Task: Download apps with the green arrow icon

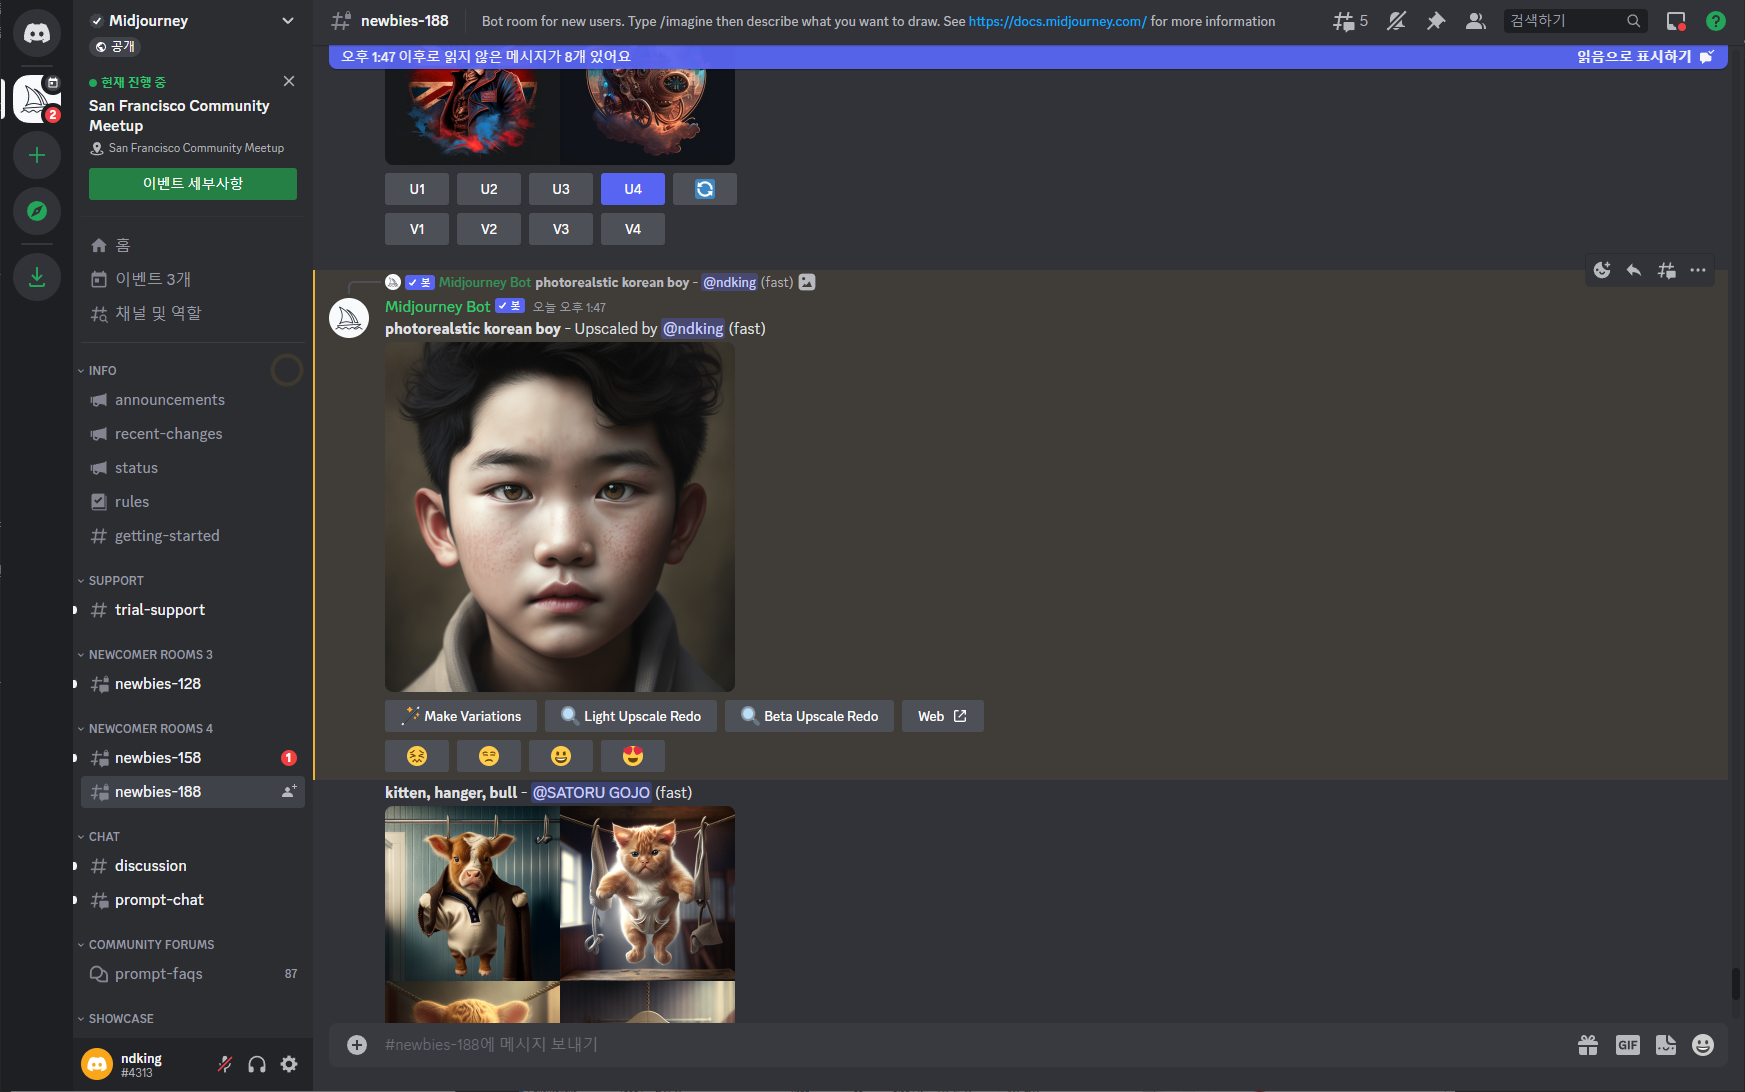Action: coord(37,277)
